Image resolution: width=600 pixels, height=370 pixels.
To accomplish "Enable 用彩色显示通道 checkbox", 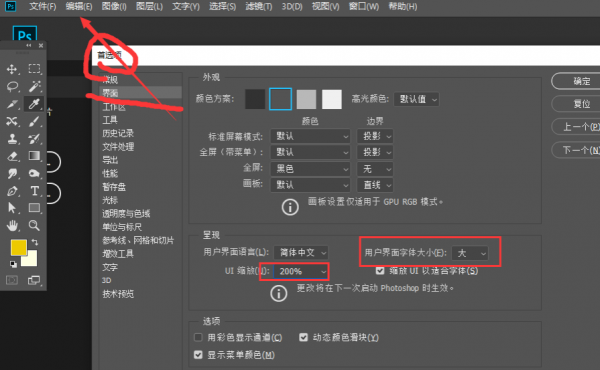I will [x=198, y=337].
